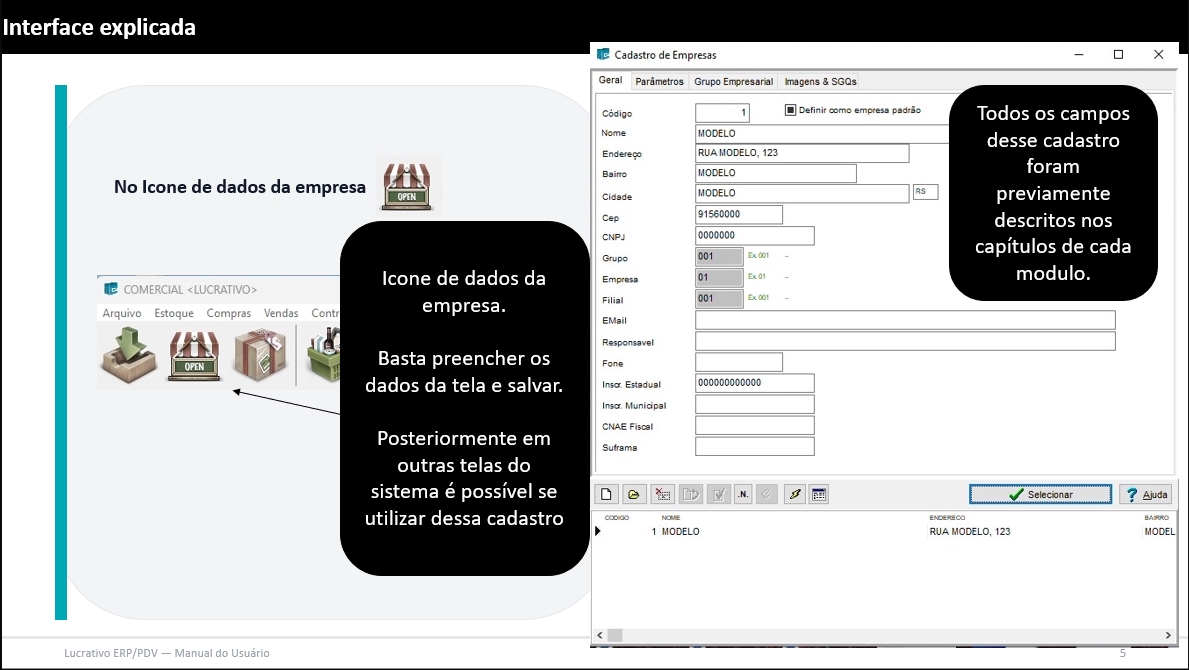This screenshot has width=1189, height=670.
Task: Open the Estoque menu
Action: 174,313
